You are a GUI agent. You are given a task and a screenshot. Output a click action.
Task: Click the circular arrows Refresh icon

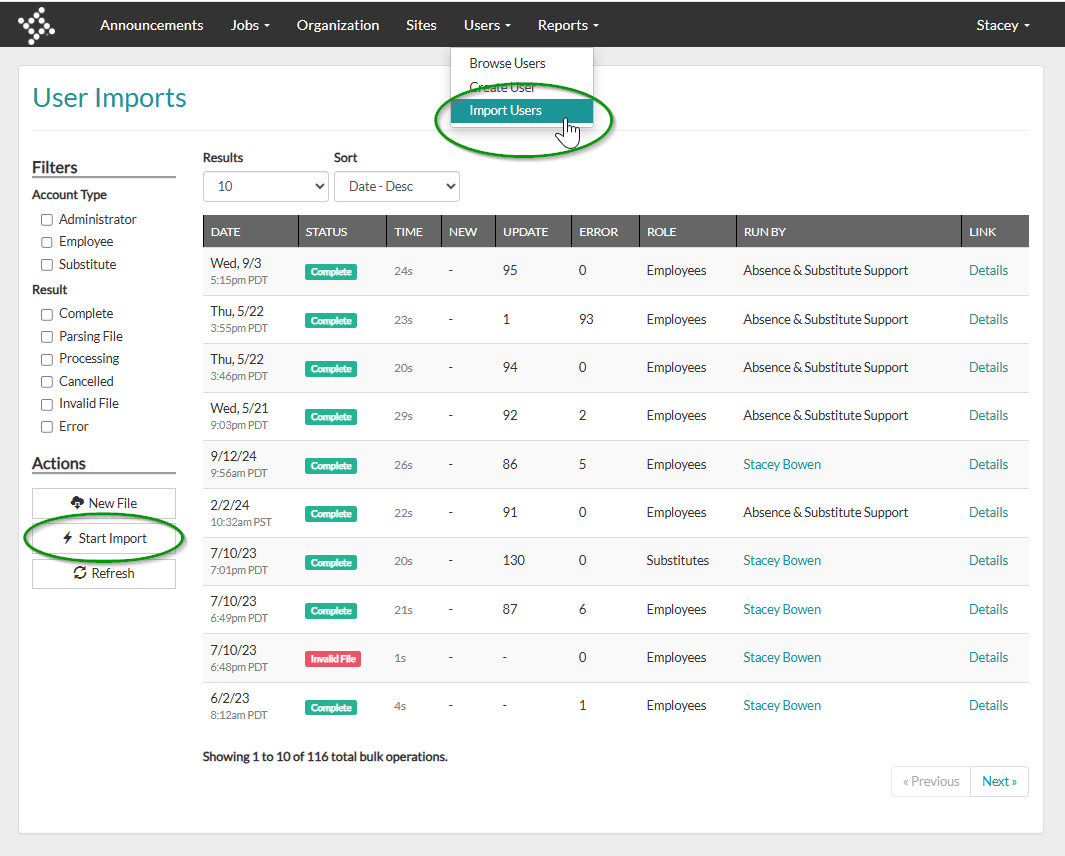[80, 573]
